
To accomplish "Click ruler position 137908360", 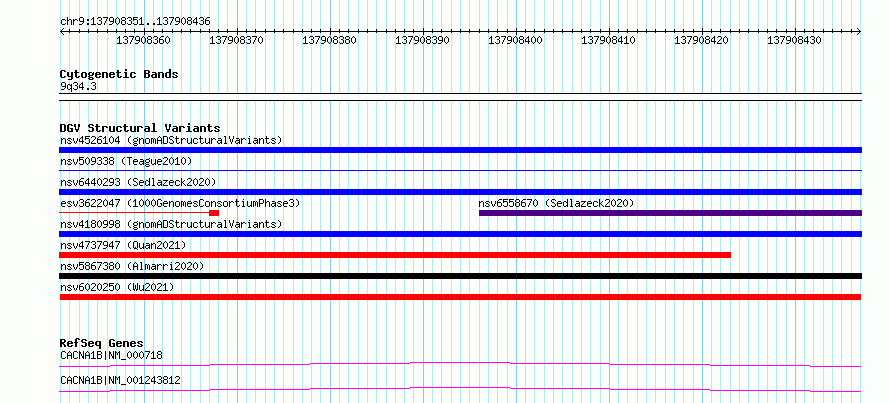I will [x=145, y=41].
